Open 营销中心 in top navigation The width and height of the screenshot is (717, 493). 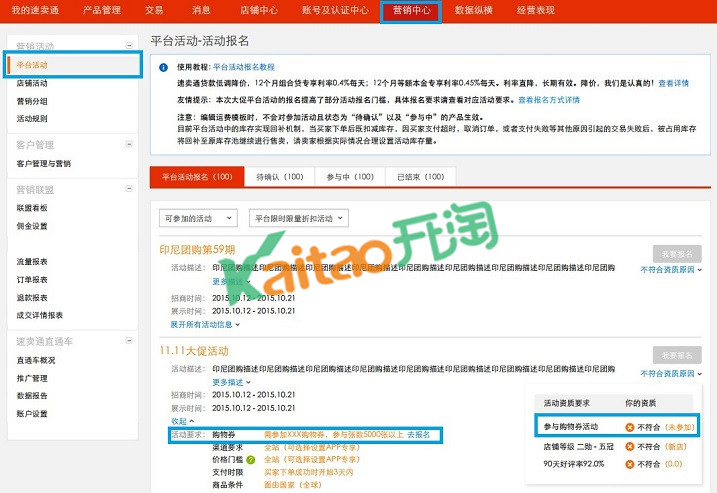click(x=411, y=11)
